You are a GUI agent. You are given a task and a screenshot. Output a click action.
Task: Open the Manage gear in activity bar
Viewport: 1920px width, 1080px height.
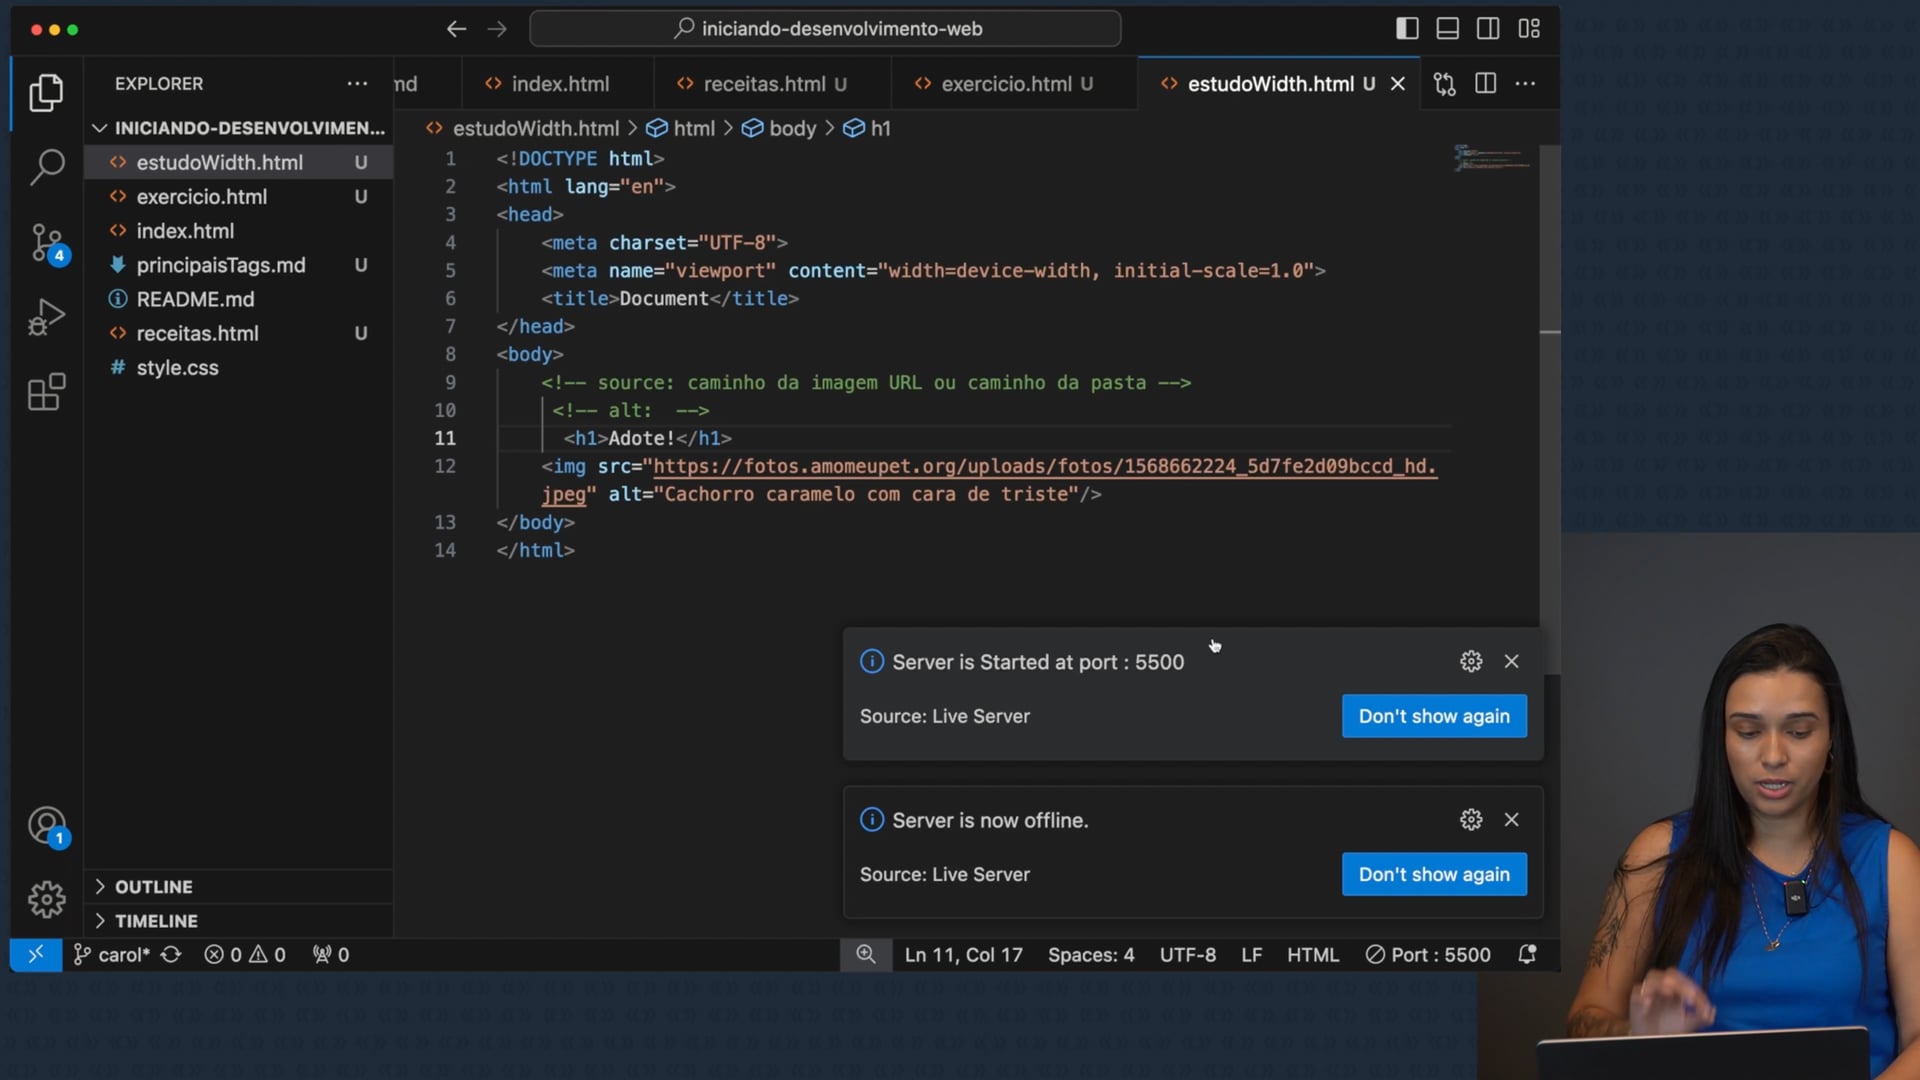[x=46, y=899]
